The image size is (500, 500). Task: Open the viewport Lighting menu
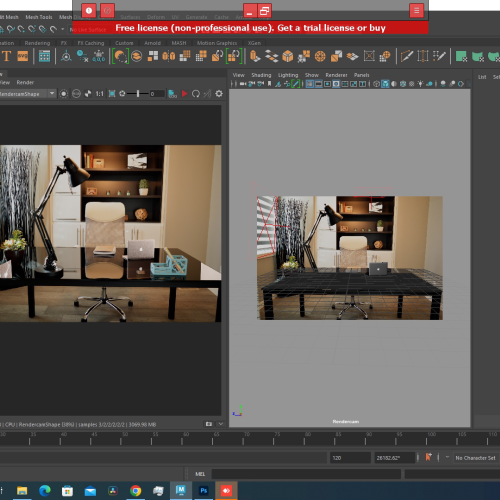pos(288,75)
